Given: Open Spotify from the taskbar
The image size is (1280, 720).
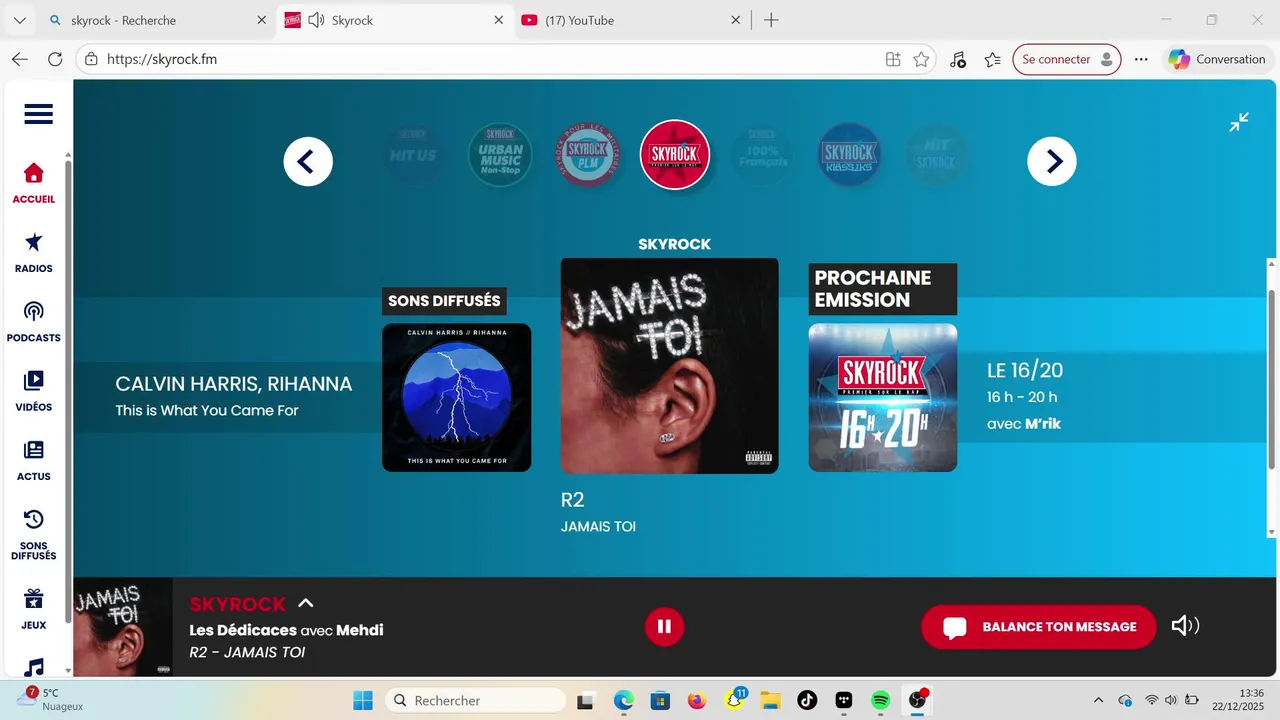Looking at the screenshot, I should tap(880, 700).
